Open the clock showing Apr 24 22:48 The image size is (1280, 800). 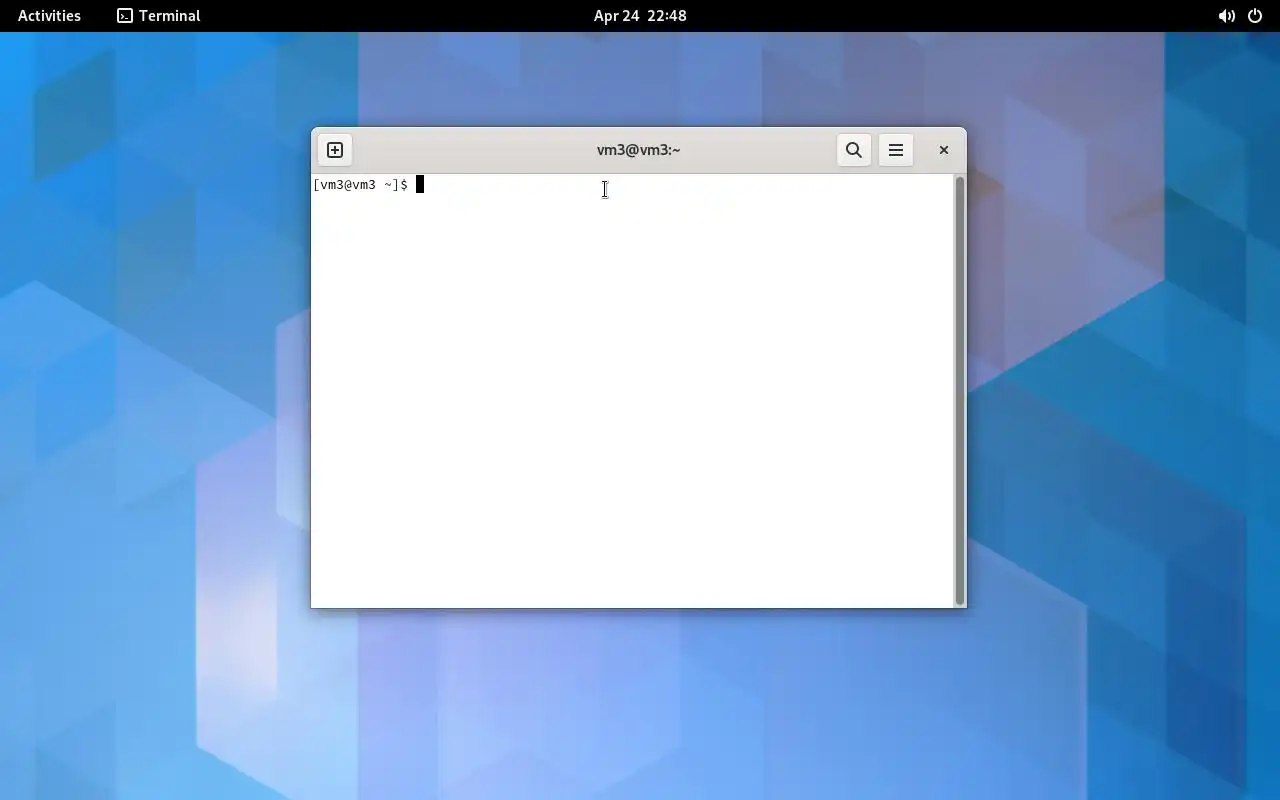(x=640, y=16)
